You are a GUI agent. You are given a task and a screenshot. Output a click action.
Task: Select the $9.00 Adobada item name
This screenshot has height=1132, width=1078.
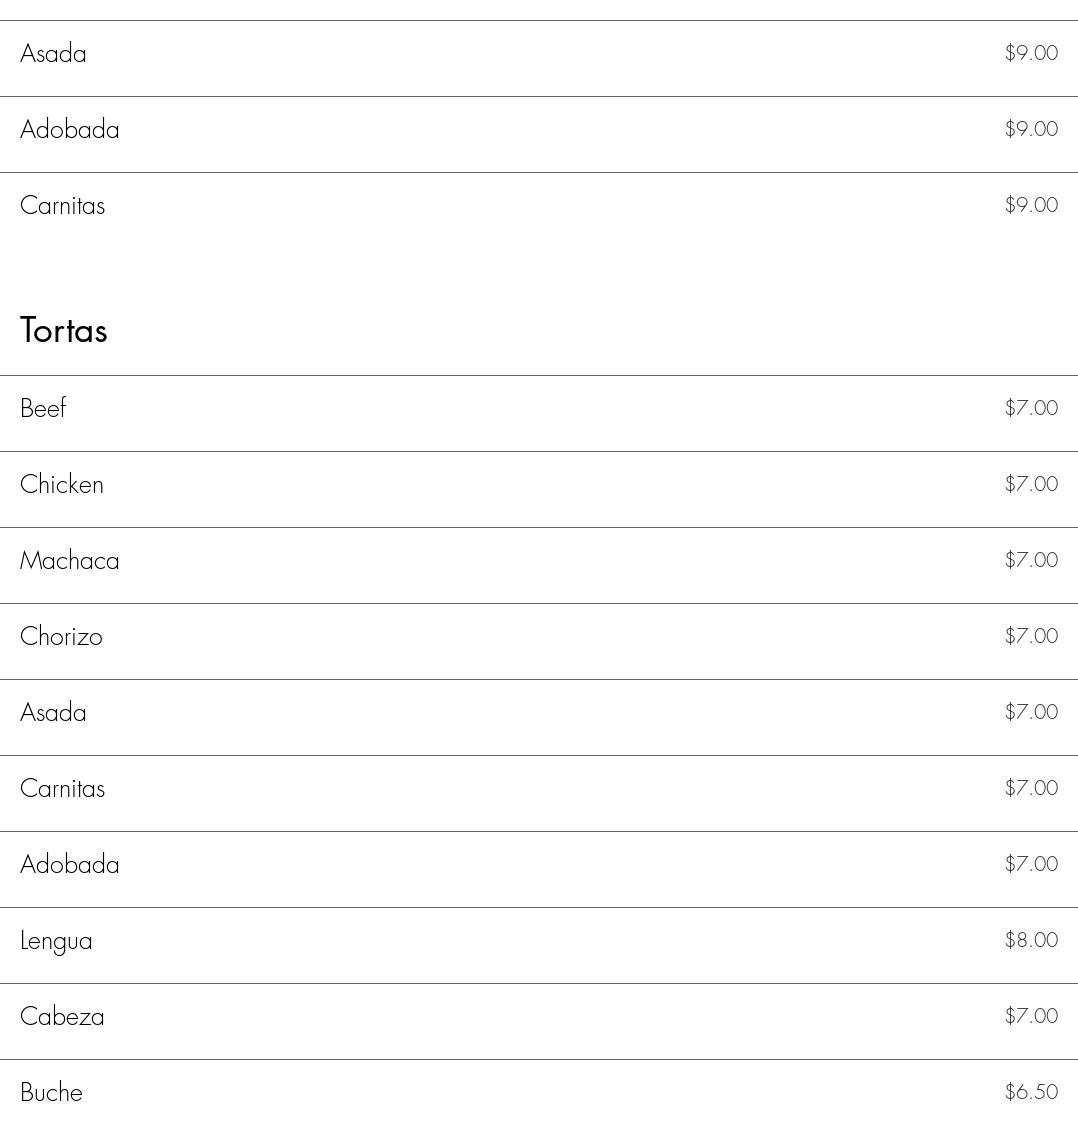70,129
